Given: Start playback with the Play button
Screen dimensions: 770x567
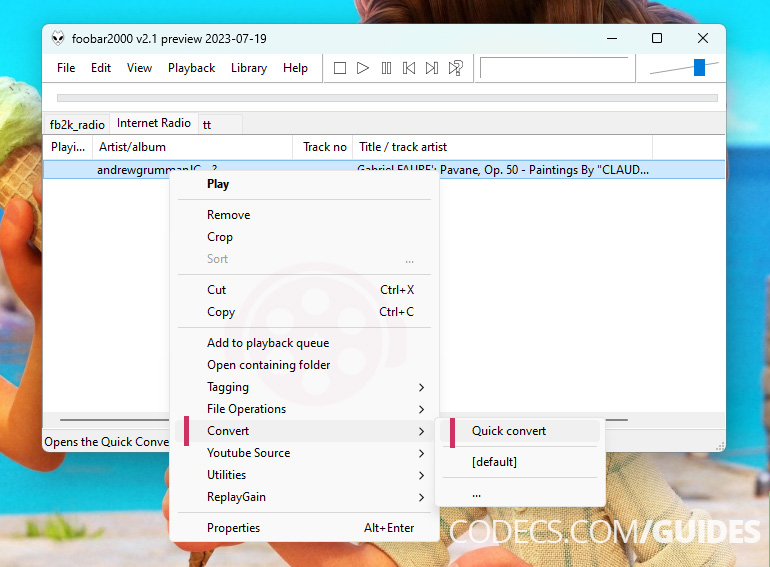Looking at the screenshot, I should pyautogui.click(x=362, y=68).
